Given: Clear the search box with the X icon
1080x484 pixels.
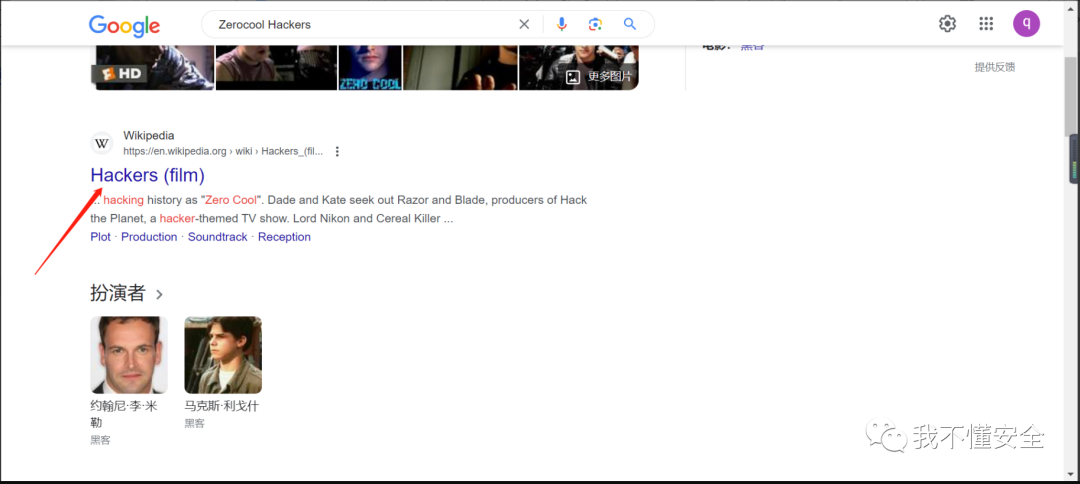Looking at the screenshot, I should pyautogui.click(x=524, y=25).
